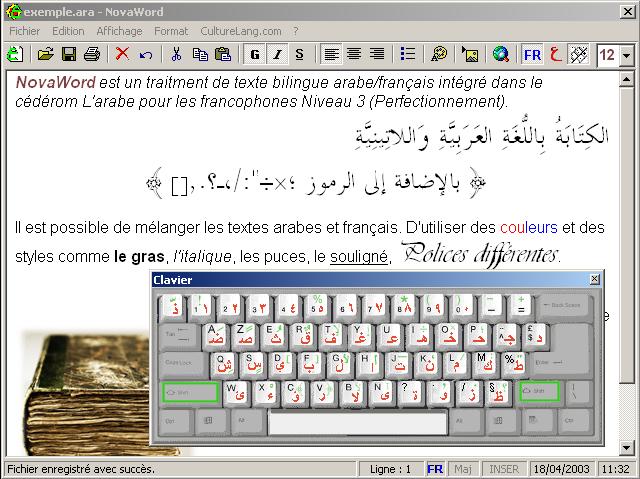Image resolution: width=640 pixels, height=479 pixels.
Task: Click the Open file folder icon
Action: coord(46,54)
